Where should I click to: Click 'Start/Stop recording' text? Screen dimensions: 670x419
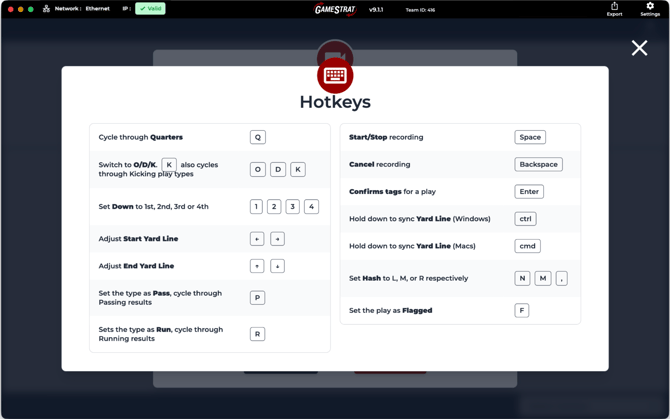386,137
